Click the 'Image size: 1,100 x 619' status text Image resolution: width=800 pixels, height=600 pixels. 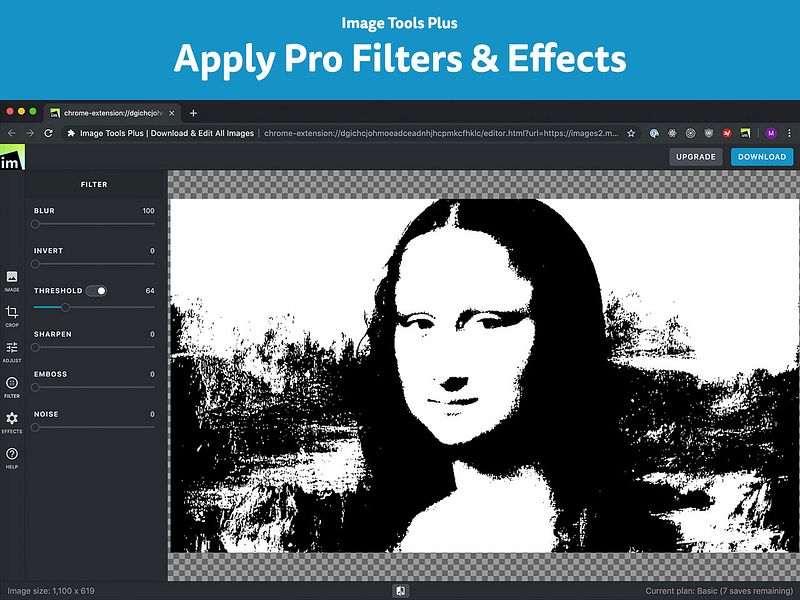51,591
